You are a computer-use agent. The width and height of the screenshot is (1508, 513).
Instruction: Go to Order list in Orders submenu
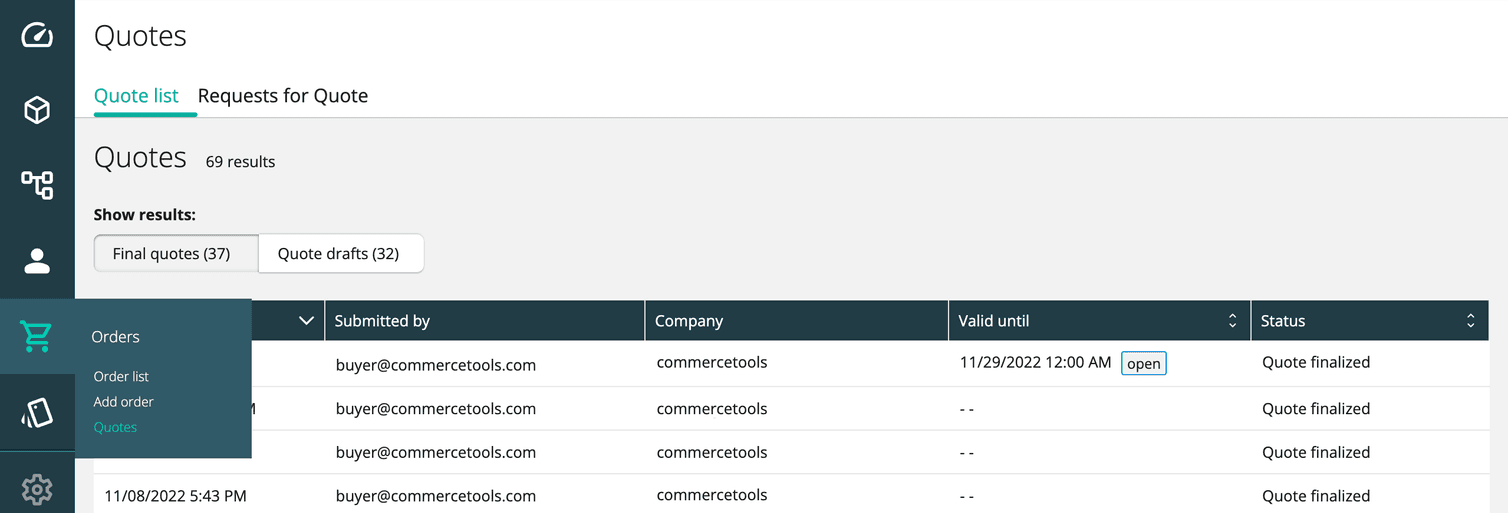[121, 377]
